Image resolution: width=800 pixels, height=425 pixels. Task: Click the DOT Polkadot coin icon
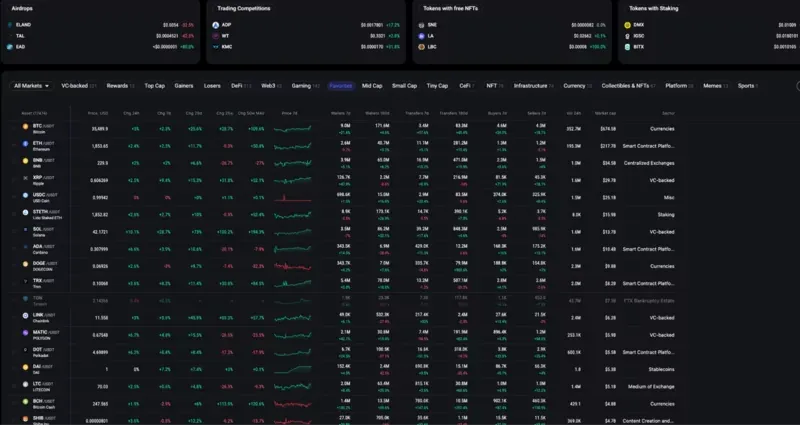(x=26, y=350)
